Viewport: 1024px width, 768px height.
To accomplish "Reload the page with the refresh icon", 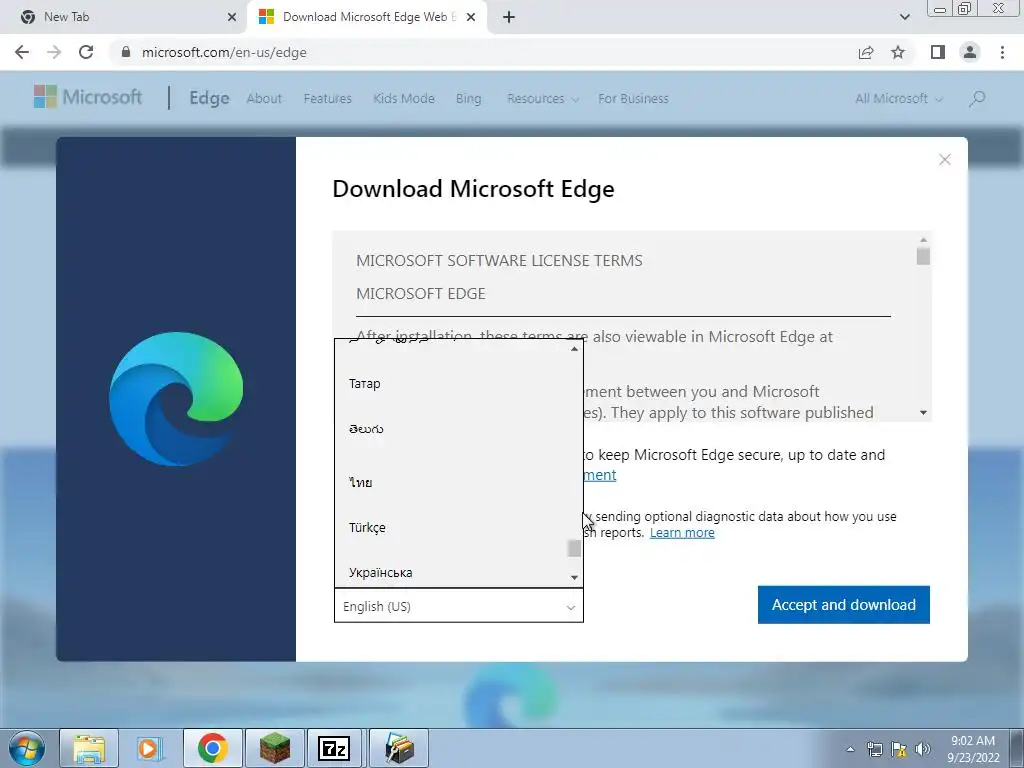I will 86,52.
